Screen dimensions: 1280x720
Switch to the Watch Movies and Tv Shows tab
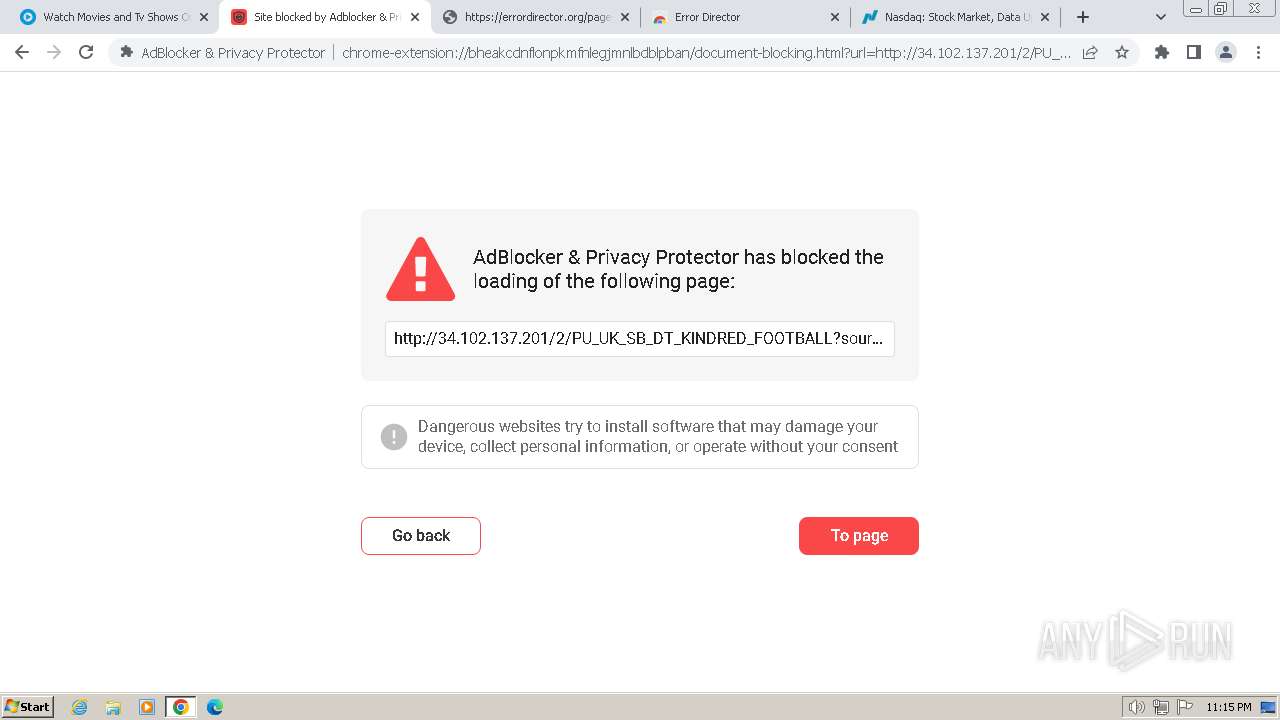tap(110, 17)
